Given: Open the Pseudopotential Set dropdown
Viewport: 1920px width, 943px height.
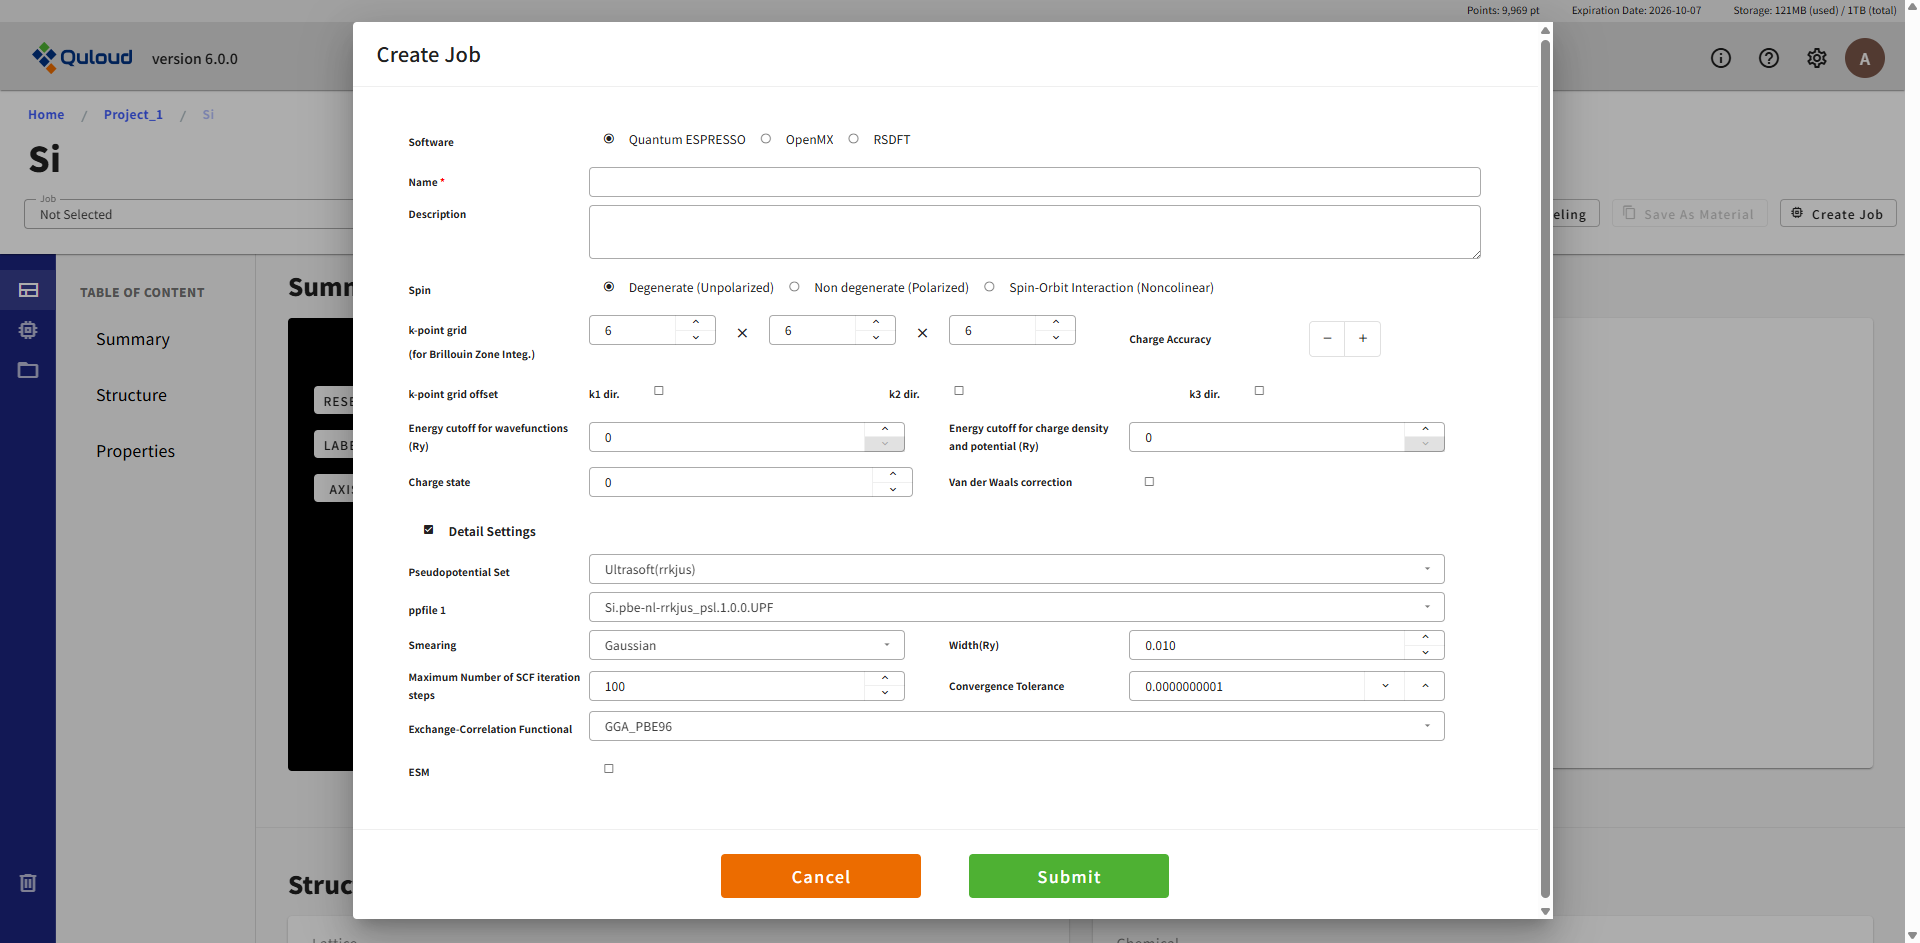Looking at the screenshot, I should (x=1016, y=569).
